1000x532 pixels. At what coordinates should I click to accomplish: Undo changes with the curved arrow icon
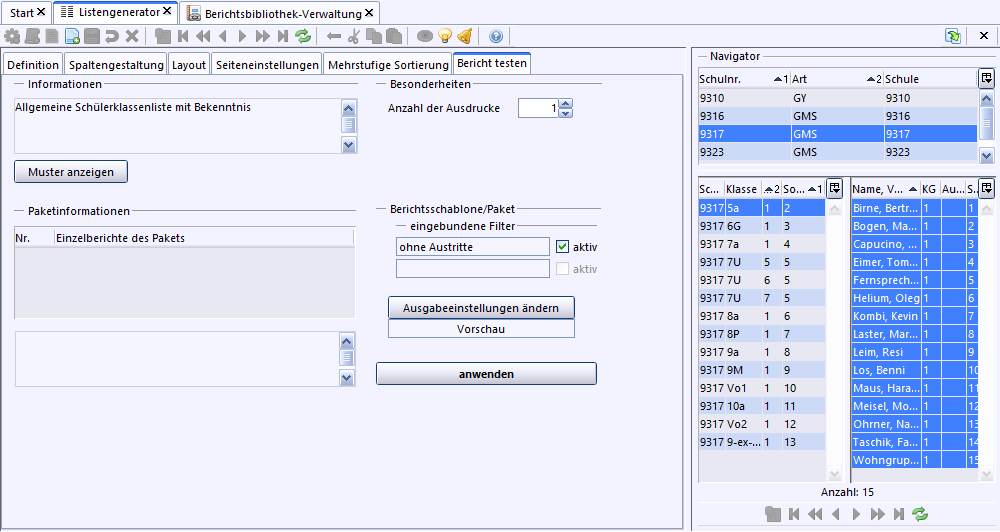[x=112, y=36]
